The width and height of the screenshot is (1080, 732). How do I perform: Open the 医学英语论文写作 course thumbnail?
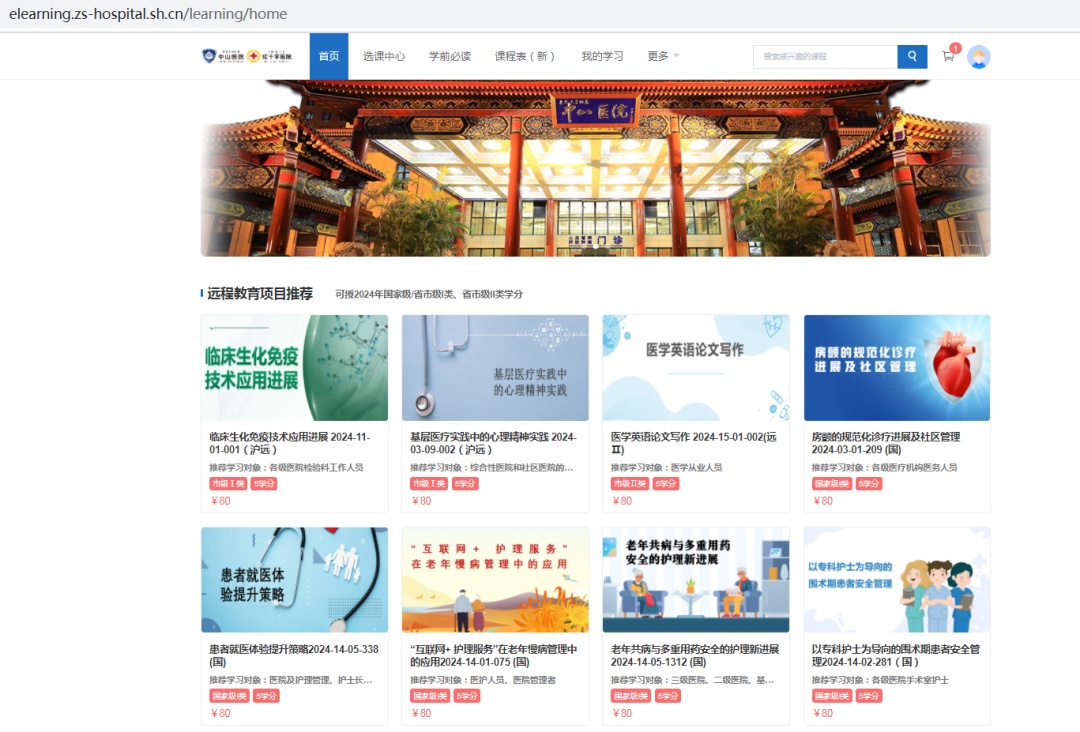[696, 368]
